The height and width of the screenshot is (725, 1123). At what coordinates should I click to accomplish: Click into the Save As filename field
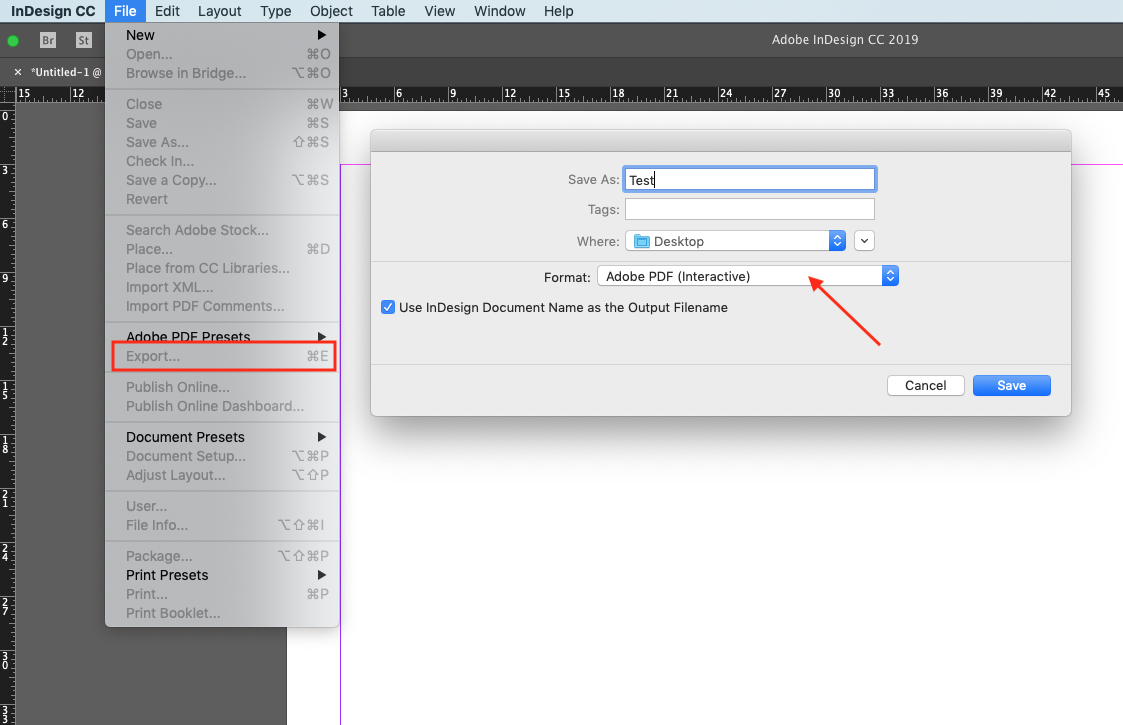click(749, 180)
